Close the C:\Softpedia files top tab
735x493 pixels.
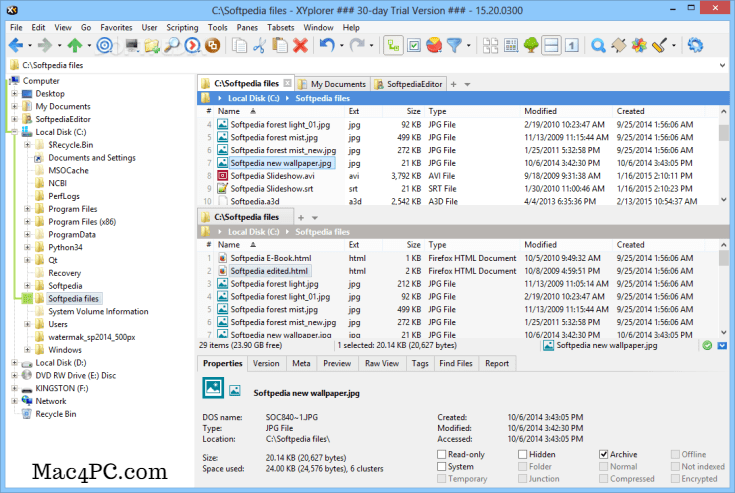pos(287,83)
